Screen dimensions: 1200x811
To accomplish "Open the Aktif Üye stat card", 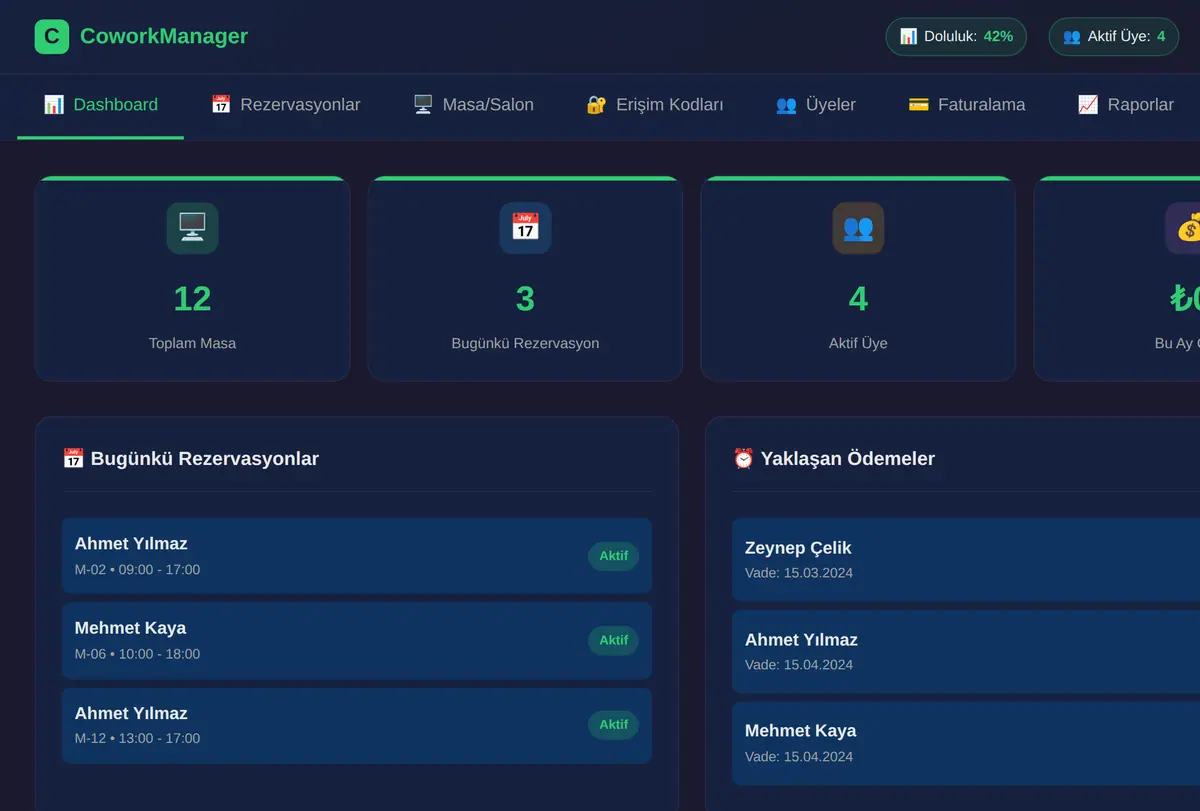I will tap(858, 279).
